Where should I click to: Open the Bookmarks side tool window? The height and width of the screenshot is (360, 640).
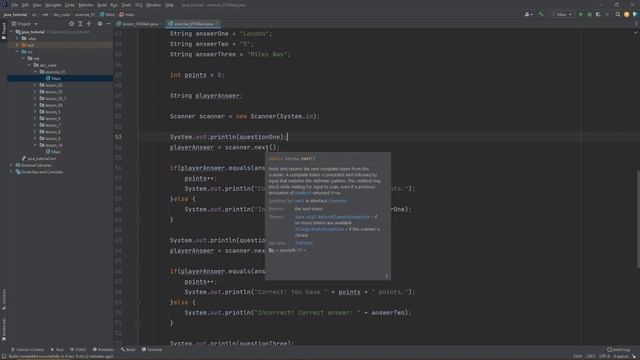[x=4, y=329]
